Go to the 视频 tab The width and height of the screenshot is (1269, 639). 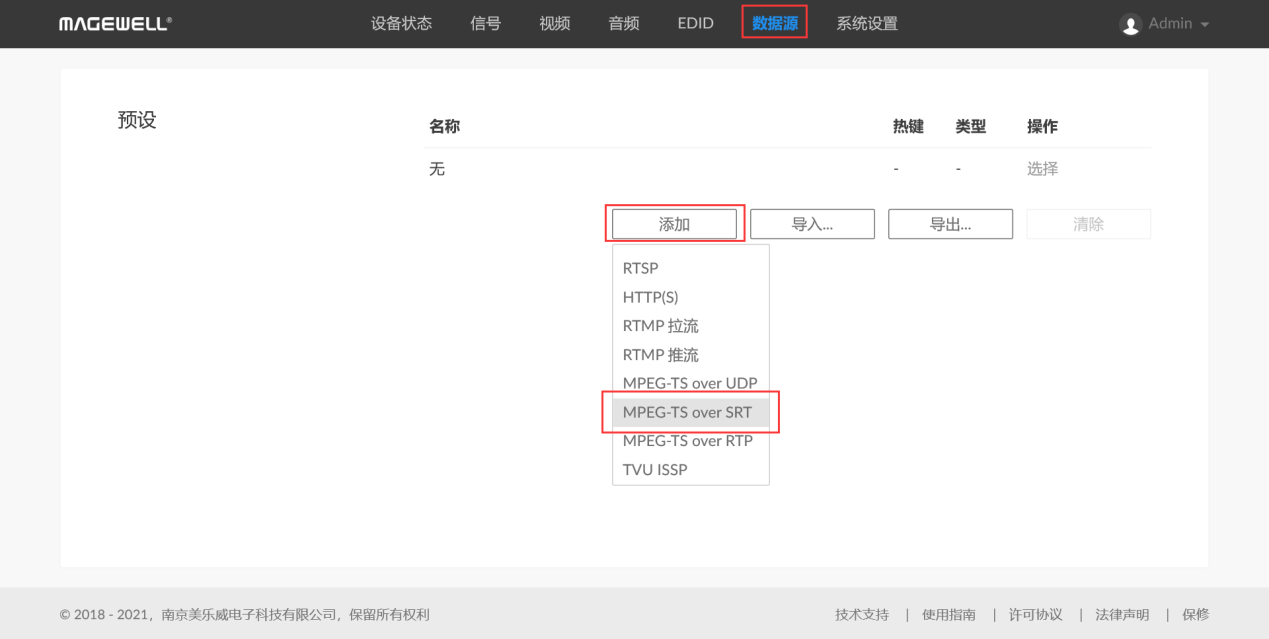(554, 24)
